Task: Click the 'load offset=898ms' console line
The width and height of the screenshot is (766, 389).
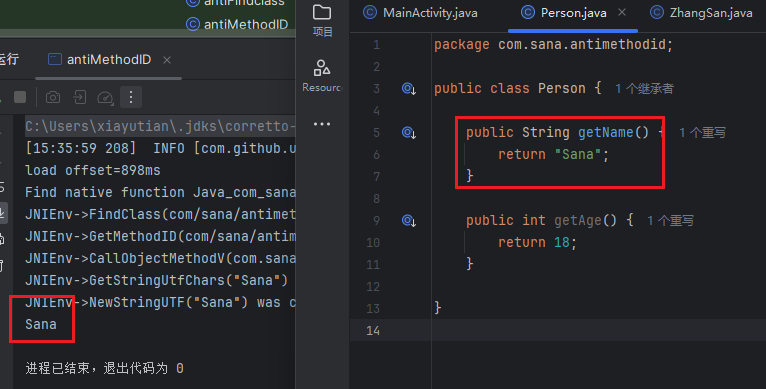Action: click(x=93, y=170)
